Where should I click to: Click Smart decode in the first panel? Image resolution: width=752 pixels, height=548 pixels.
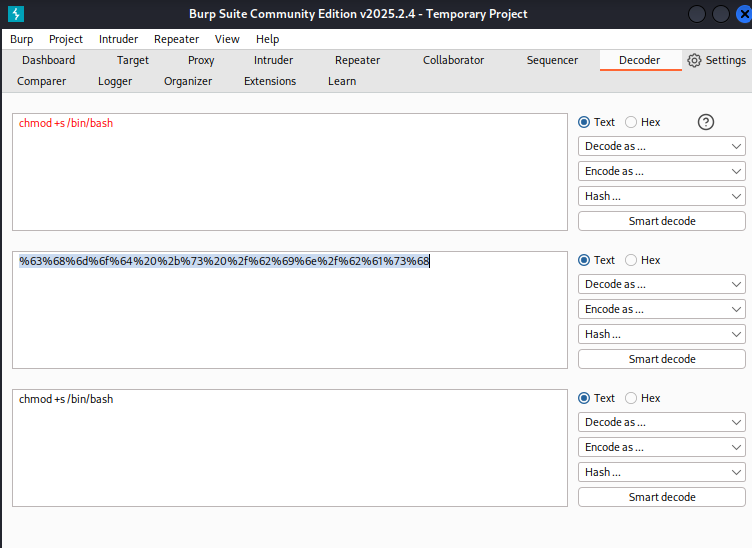point(661,221)
